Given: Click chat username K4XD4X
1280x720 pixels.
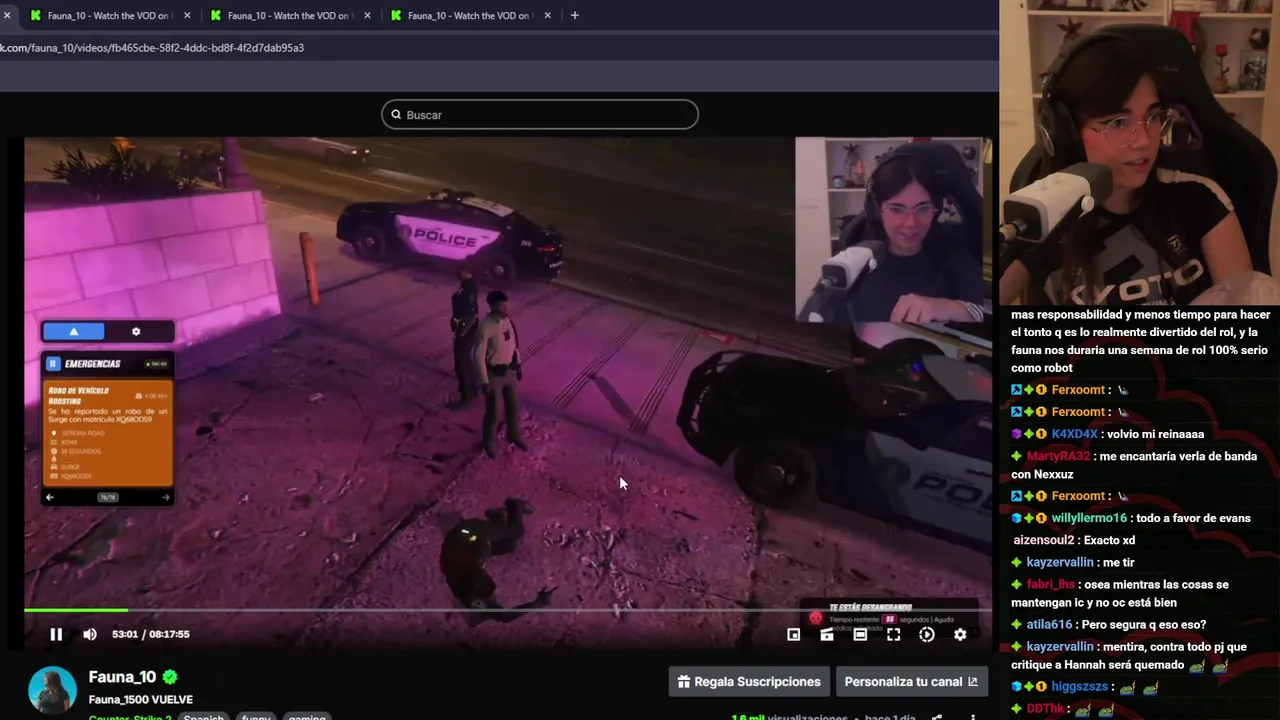Looking at the screenshot, I should tap(1074, 434).
